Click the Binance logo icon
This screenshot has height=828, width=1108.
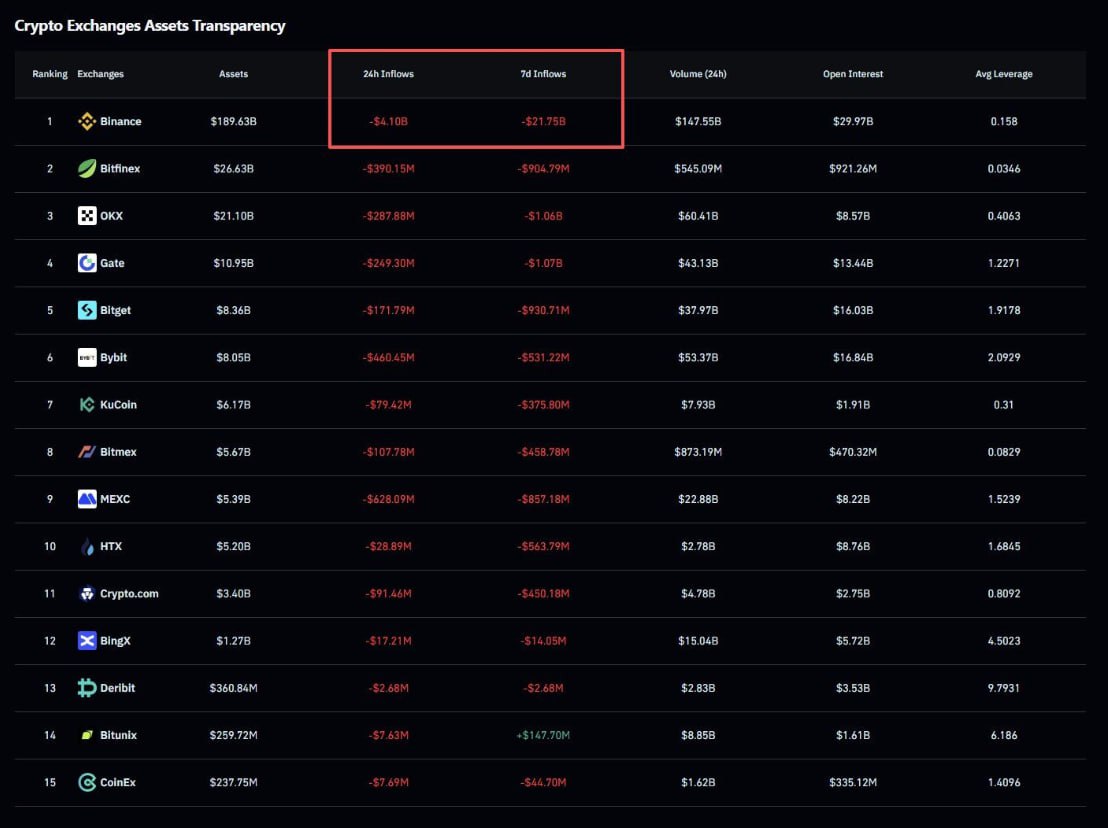tap(87, 122)
